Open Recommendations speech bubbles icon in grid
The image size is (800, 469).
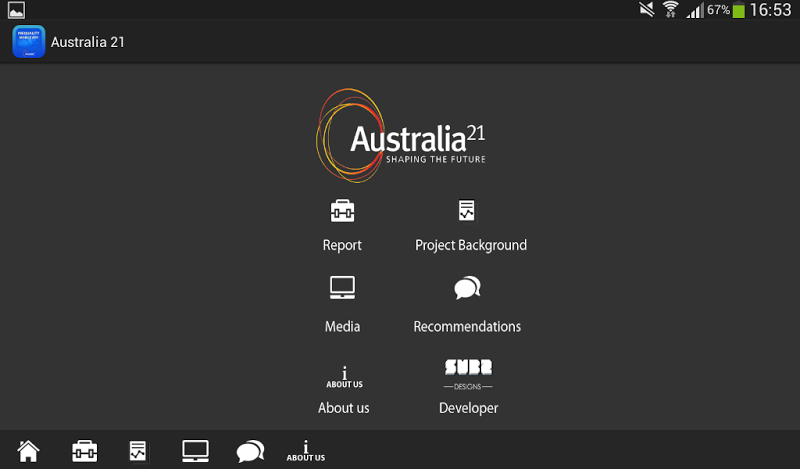(x=467, y=288)
